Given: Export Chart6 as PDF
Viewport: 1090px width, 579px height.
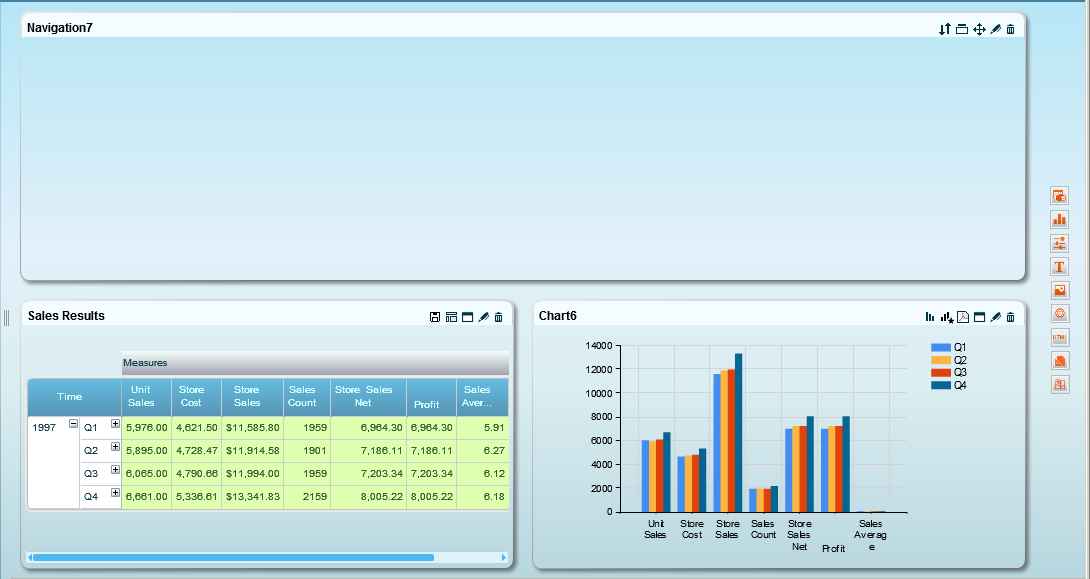Looking at the screenshot, I should pos(963,317).
